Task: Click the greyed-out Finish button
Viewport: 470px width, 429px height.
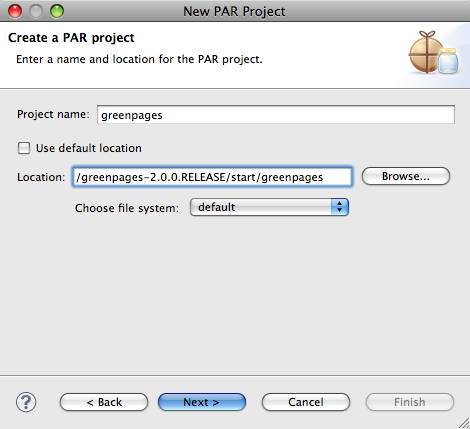Action: [x=410, y=402]
